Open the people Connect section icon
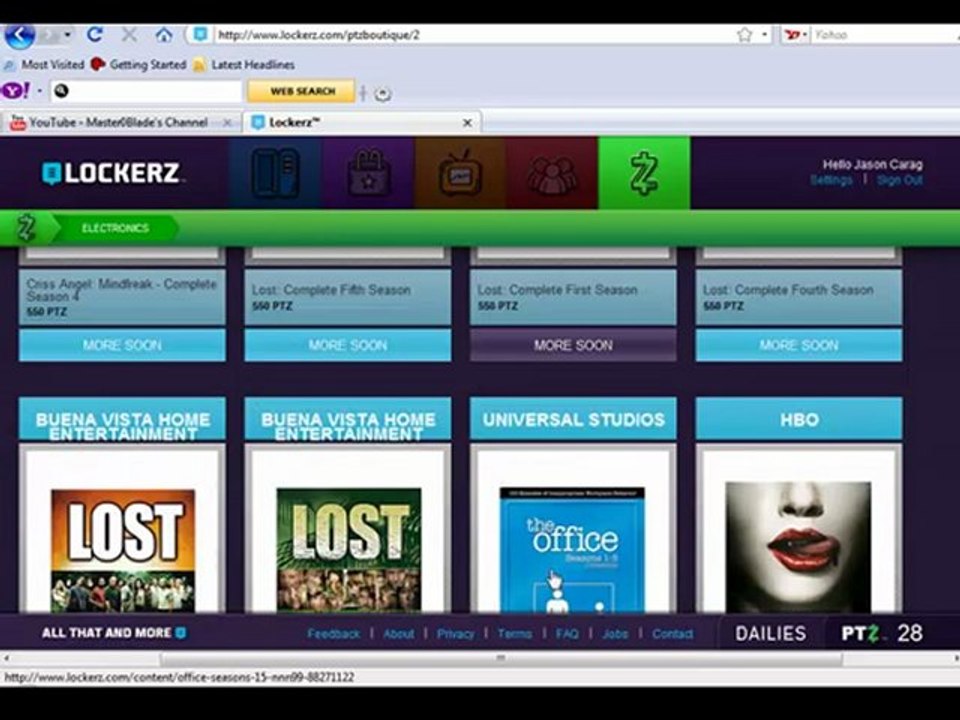Screen dimensions: 960x720 [552, 173]
